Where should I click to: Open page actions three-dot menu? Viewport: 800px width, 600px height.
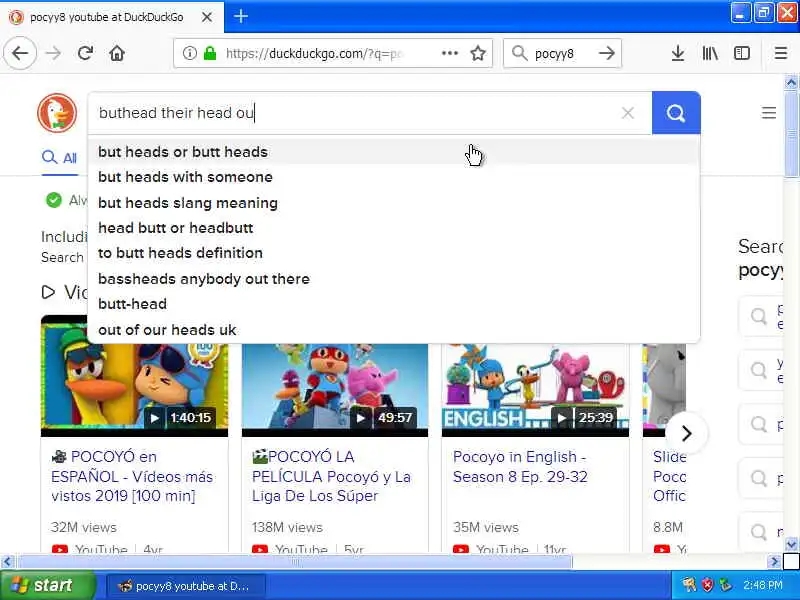pos(449,53)
